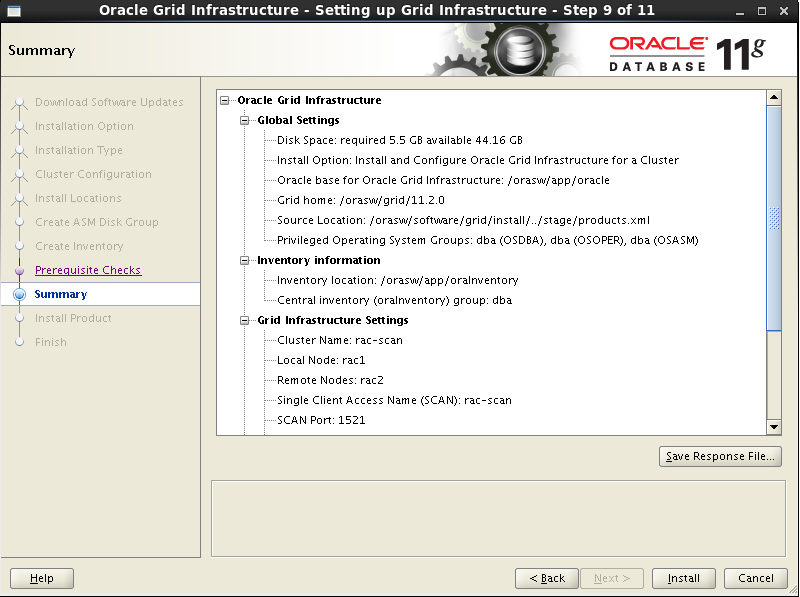Click the window menu icon in title bar
The width and height of the screenshot is (800, 597).
(x=14, y=11)
